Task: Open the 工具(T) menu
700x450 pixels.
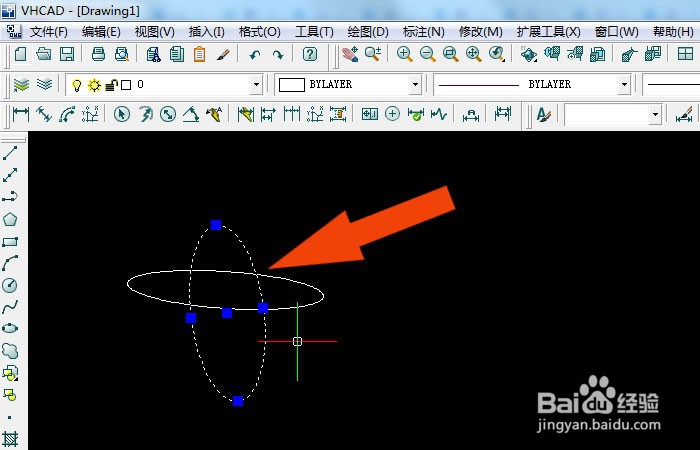Action: tap(314, 32)
